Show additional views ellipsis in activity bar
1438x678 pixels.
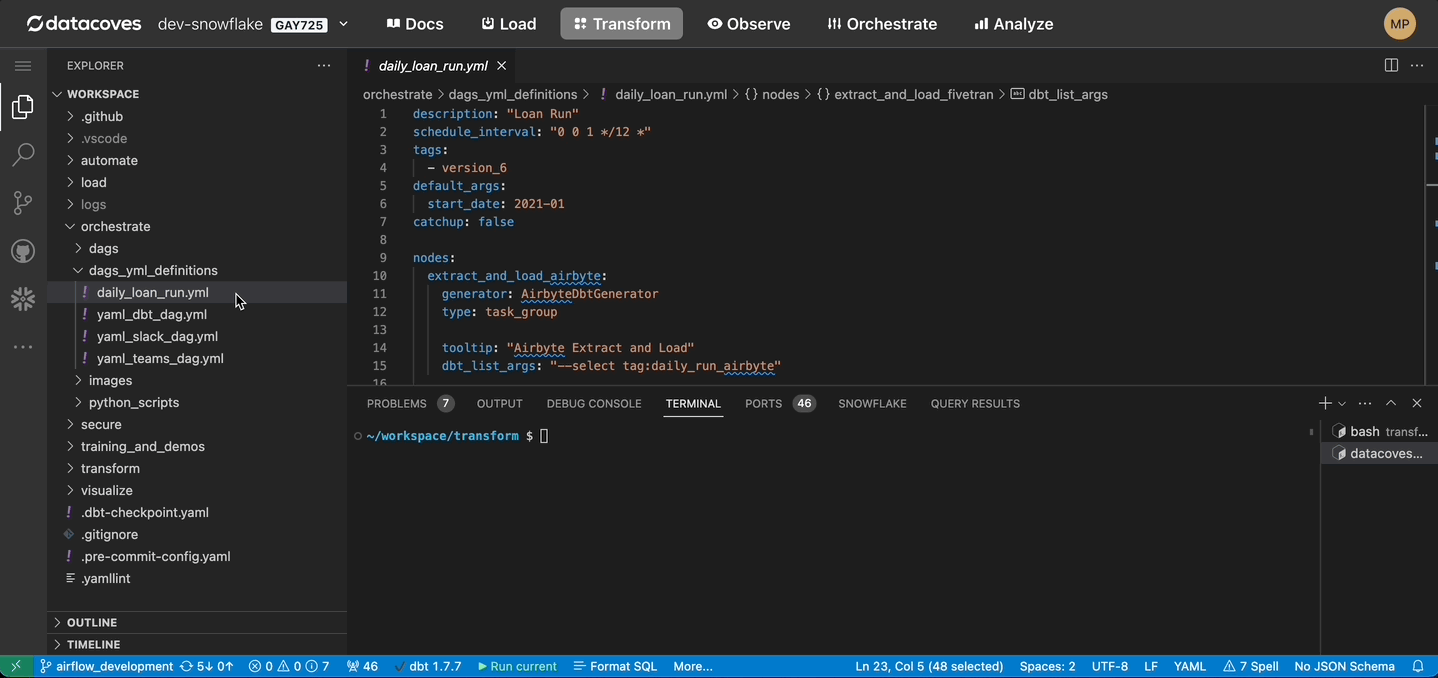[x=23, y=347]
